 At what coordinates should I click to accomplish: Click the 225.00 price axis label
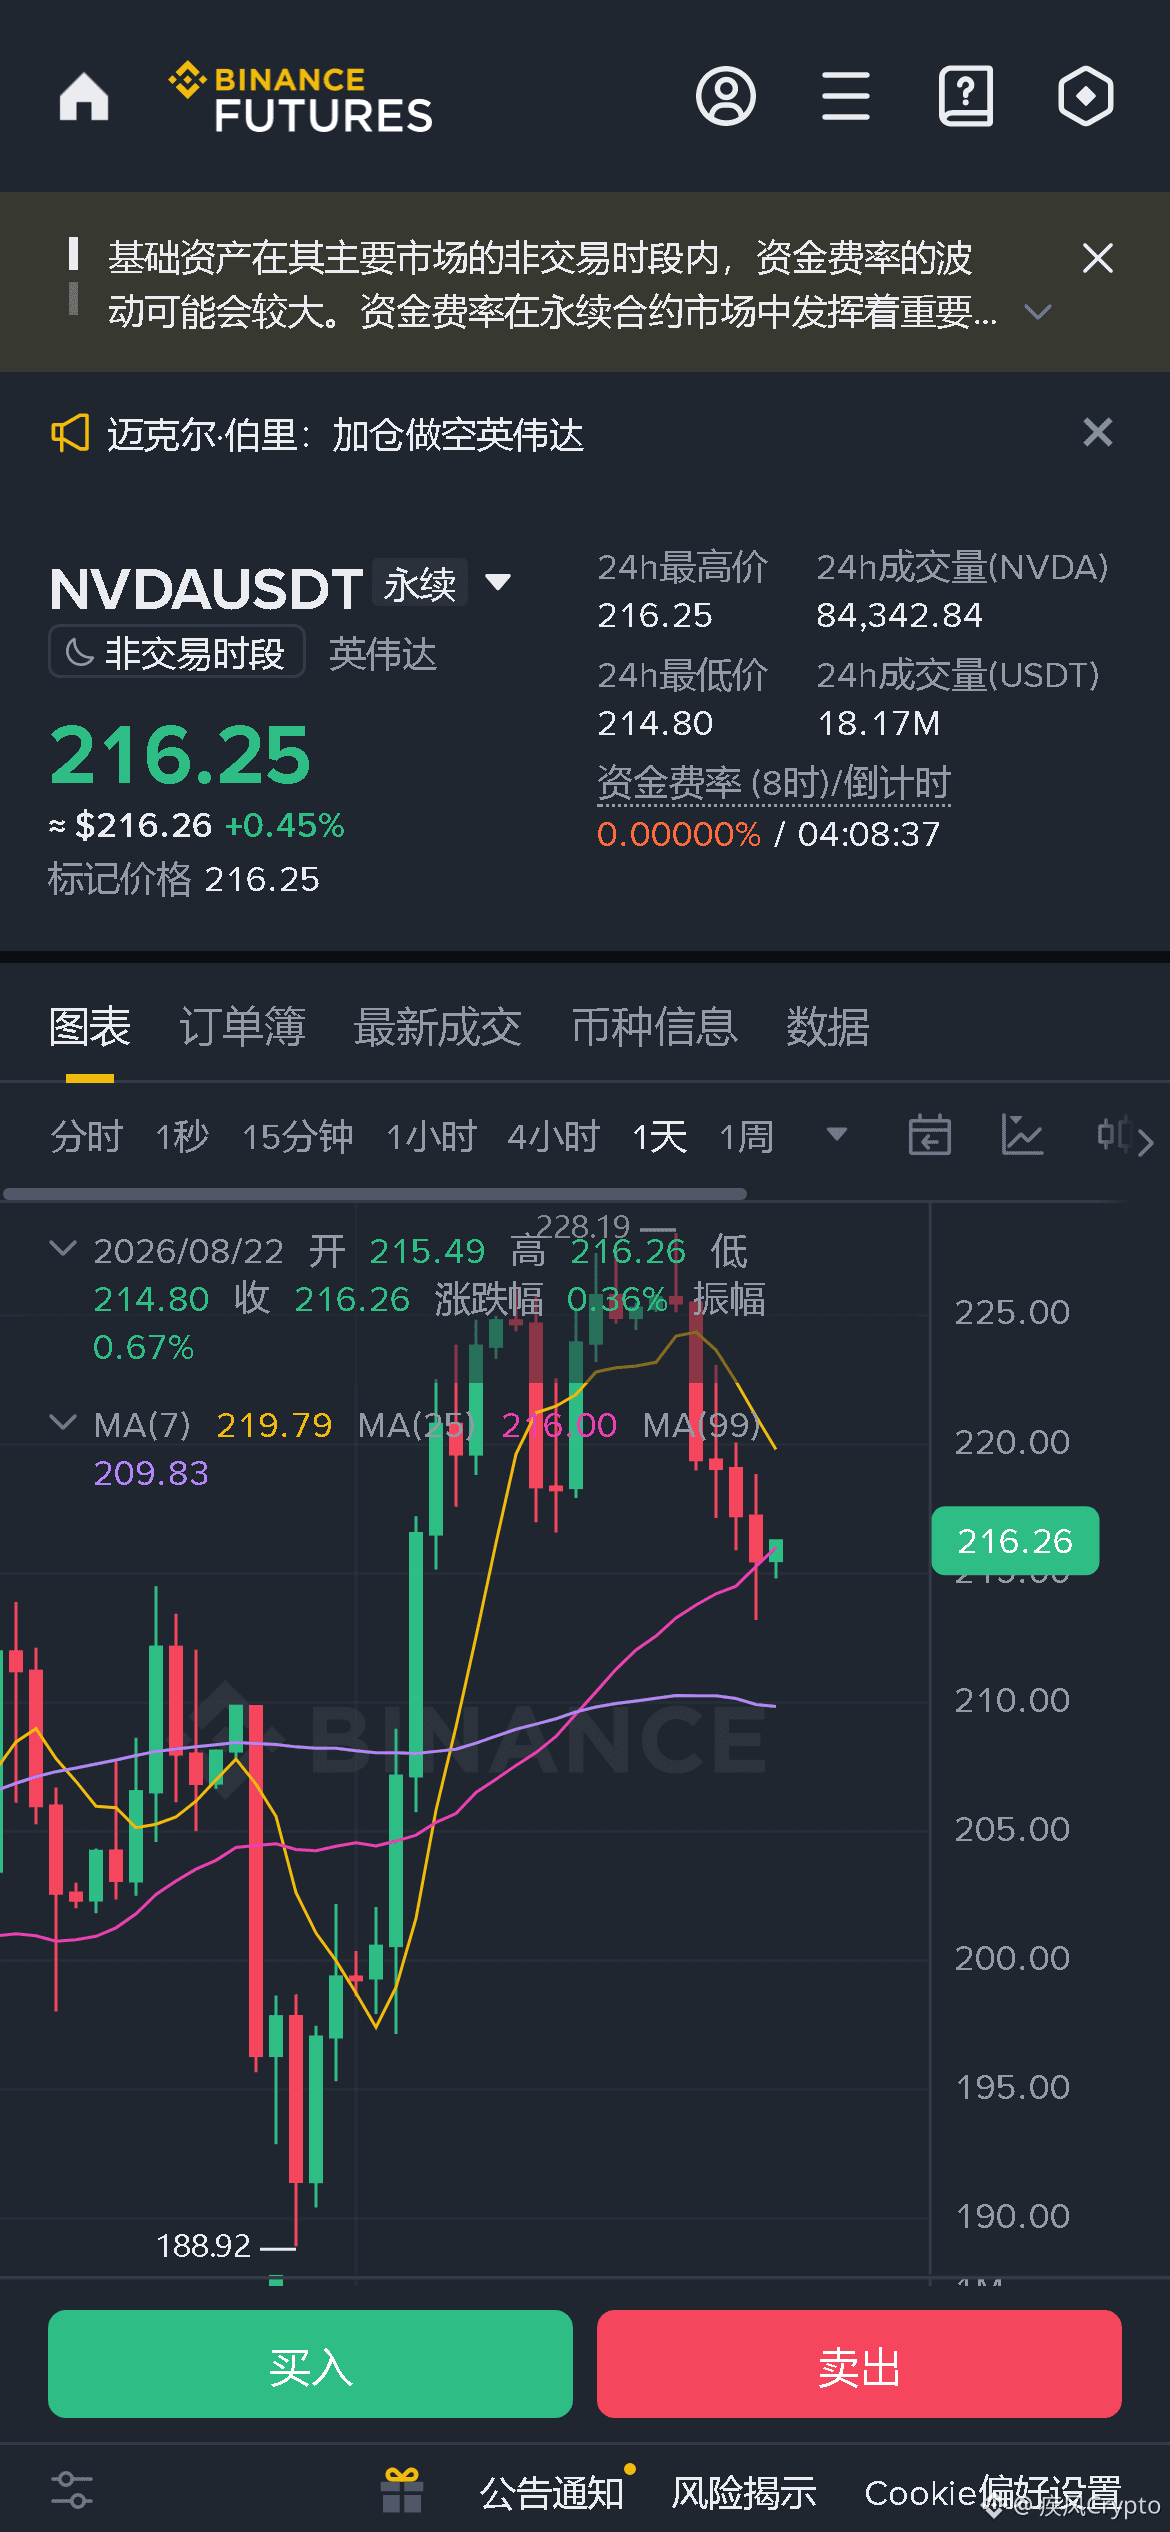(1012, 1312)
